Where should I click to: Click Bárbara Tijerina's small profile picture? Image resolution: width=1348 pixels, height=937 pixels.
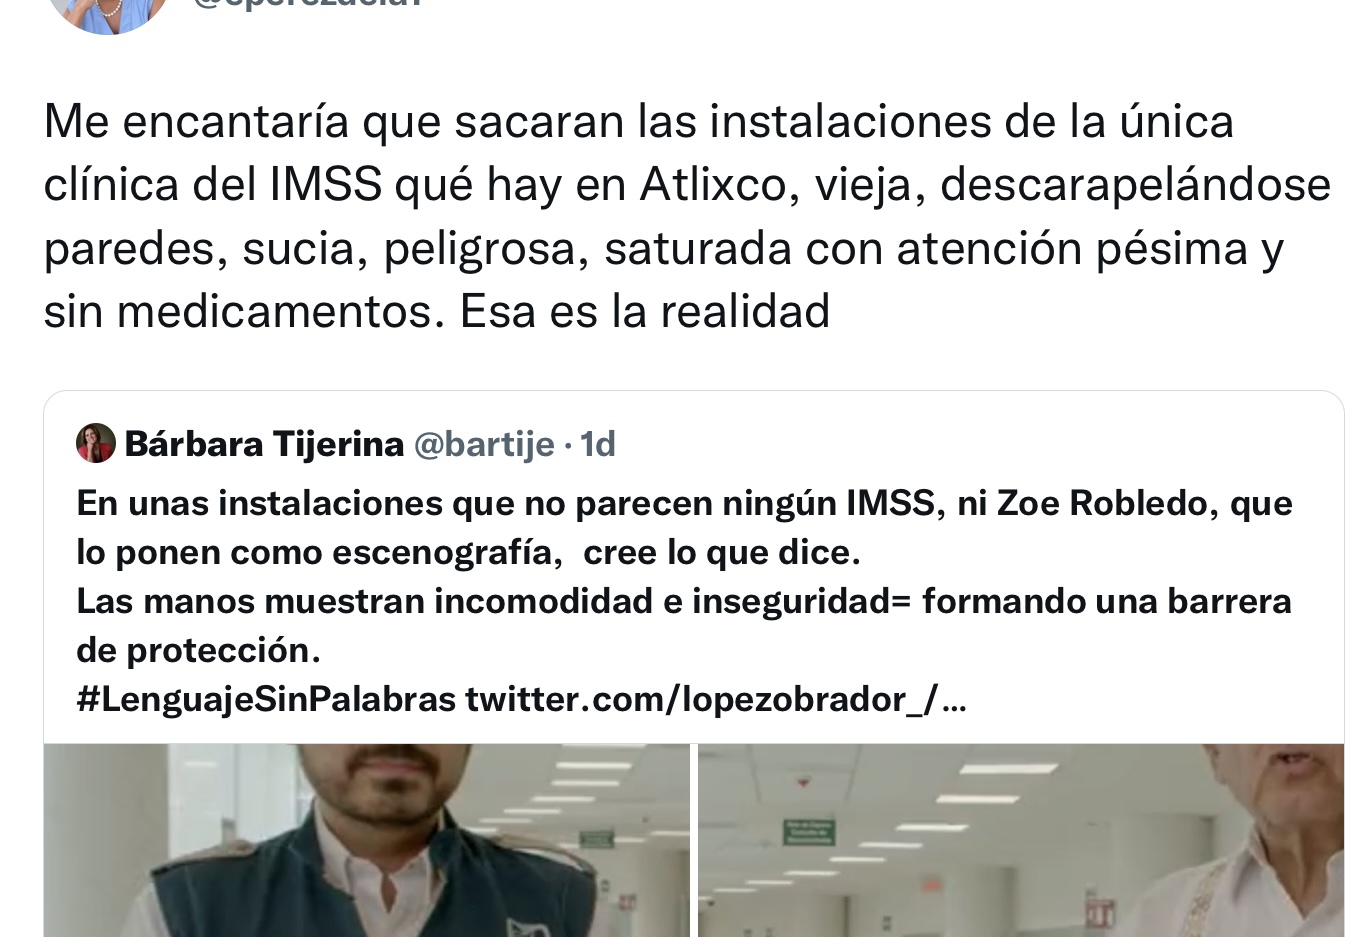pyautogui.click(x=96, y=443)
